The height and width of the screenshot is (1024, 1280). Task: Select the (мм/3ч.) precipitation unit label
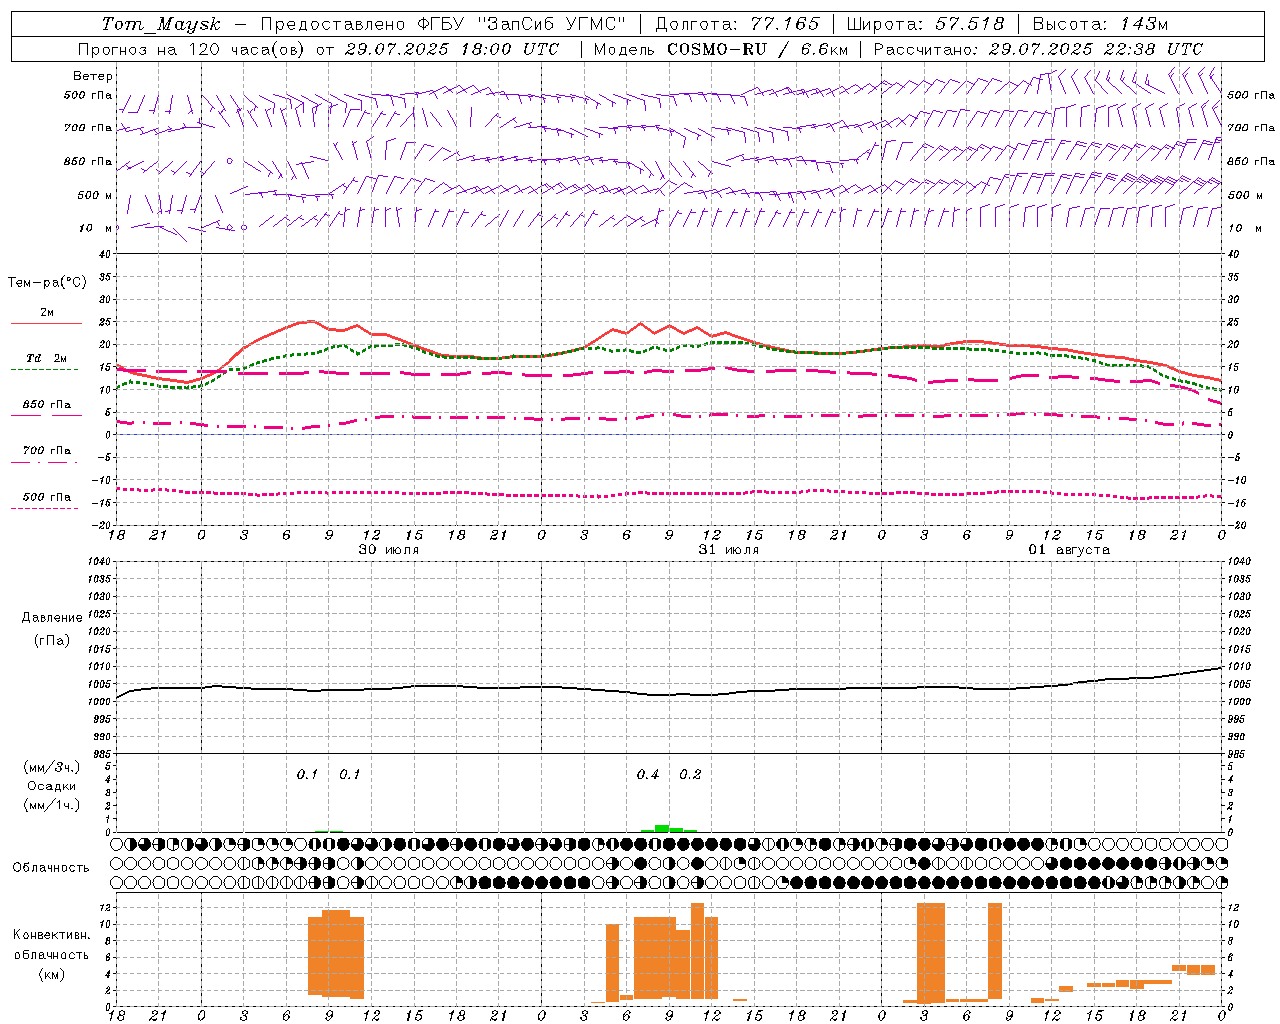(x=52, y=768)
